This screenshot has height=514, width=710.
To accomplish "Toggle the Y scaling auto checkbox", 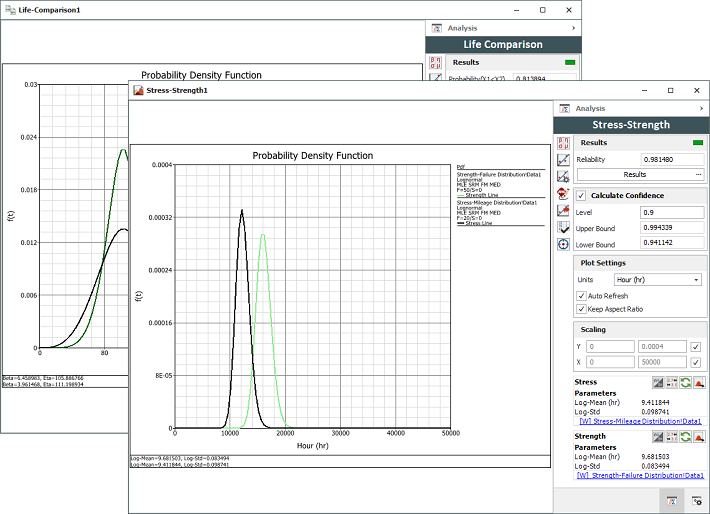I will [x=695, y=346].
